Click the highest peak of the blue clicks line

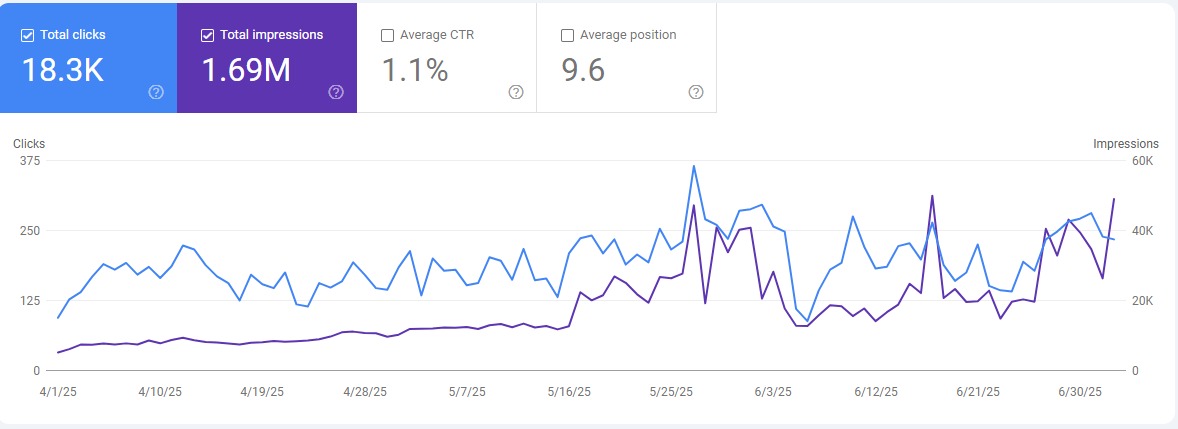point(694,166)
